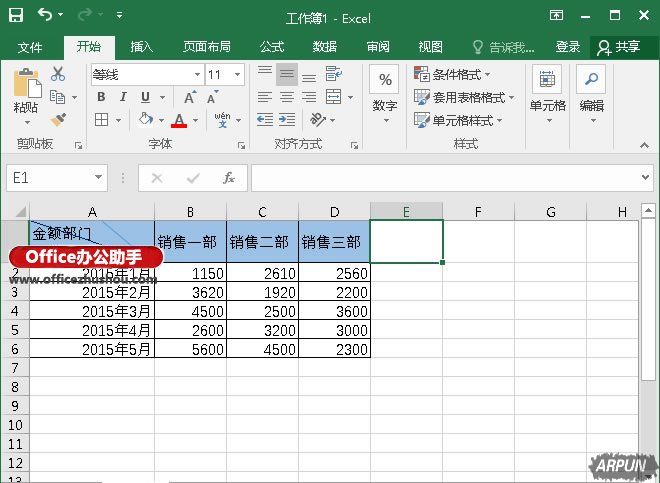Screen dimensions: 660x483
Task: Increase font size with large A
Action: pos(190,97)
